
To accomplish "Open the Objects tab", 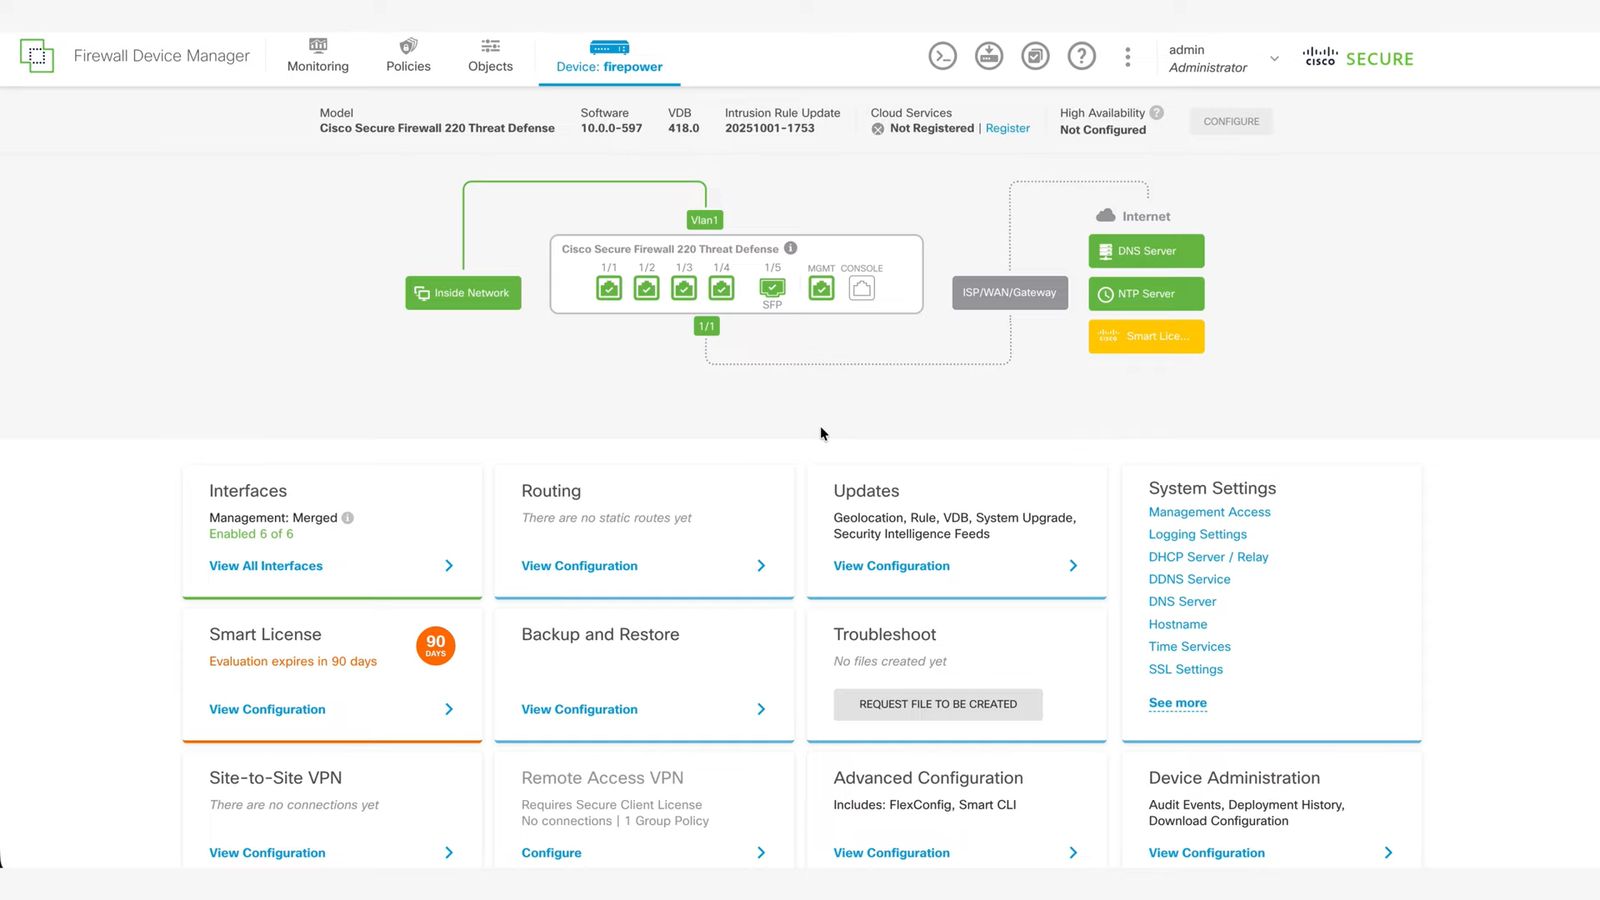I will pos(490,56).
